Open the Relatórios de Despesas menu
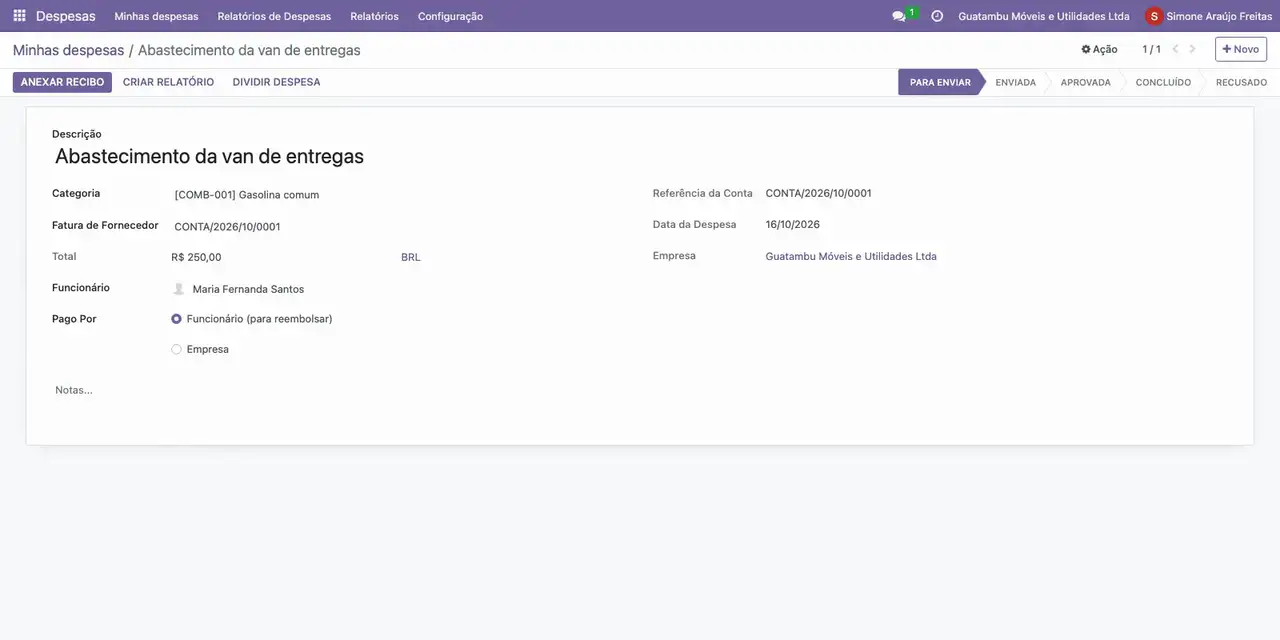The height and width of the screenshot is (640, 1280). (x=274, y=16)
